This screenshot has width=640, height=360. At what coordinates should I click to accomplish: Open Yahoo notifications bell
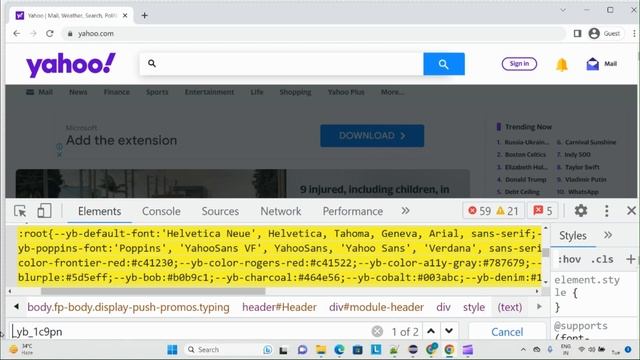(562, 64)
